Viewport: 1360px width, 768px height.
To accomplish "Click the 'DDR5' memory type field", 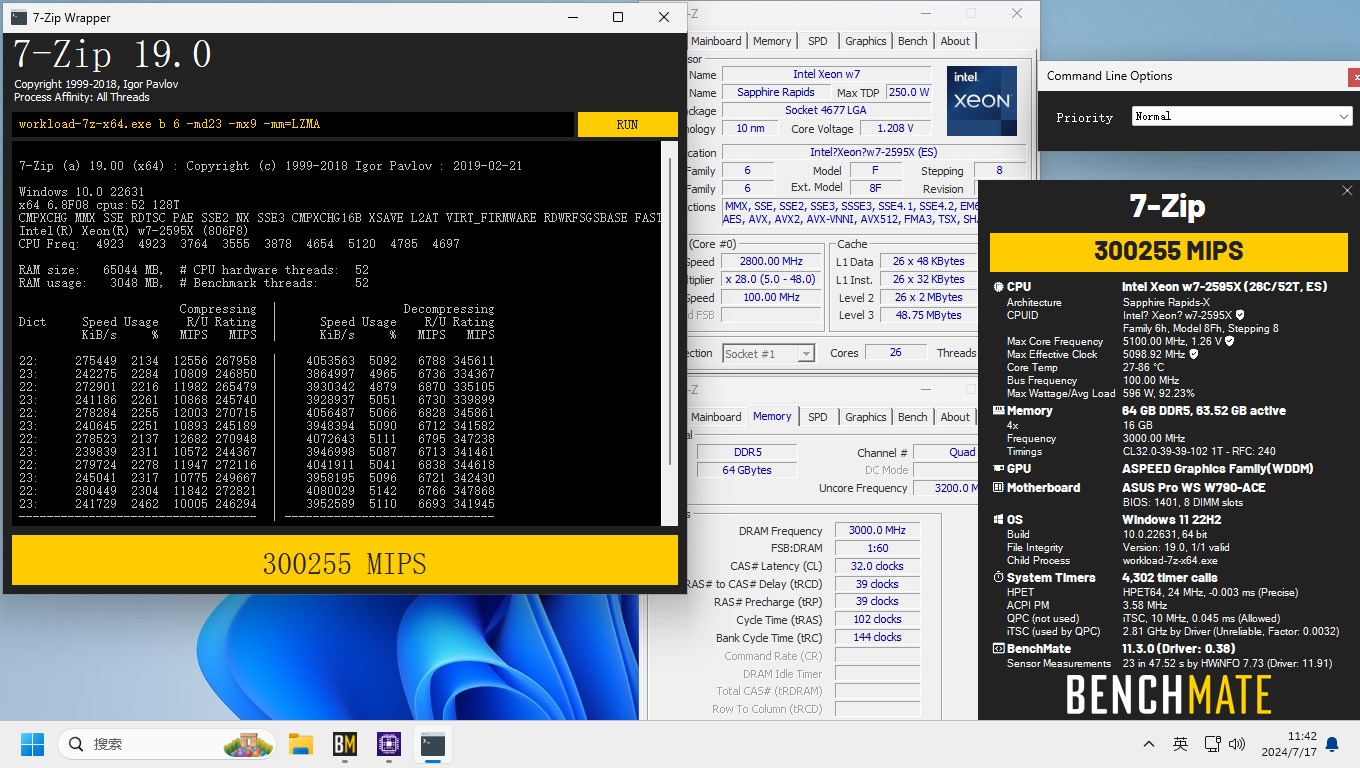I will pos(746,452).
